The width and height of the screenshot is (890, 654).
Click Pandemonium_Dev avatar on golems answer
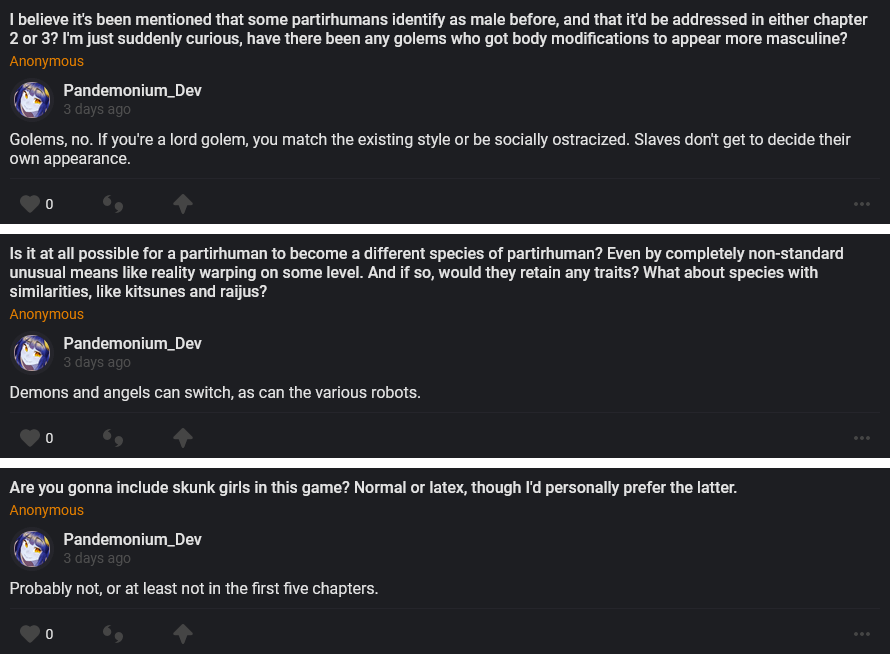click(x=32, y=100)
